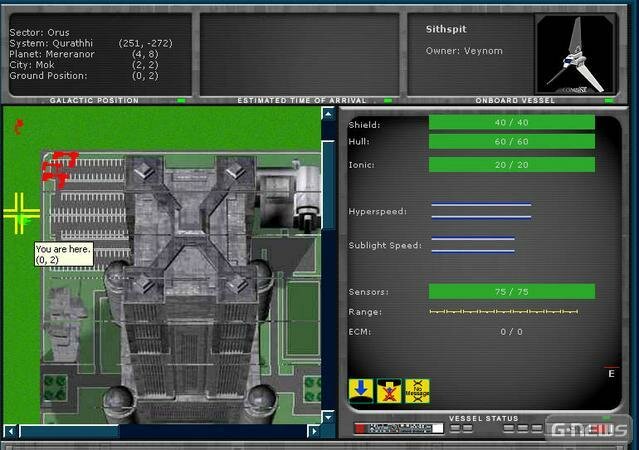
Task: Click the yellow crosshair position marker
Action: pos(19,210)
